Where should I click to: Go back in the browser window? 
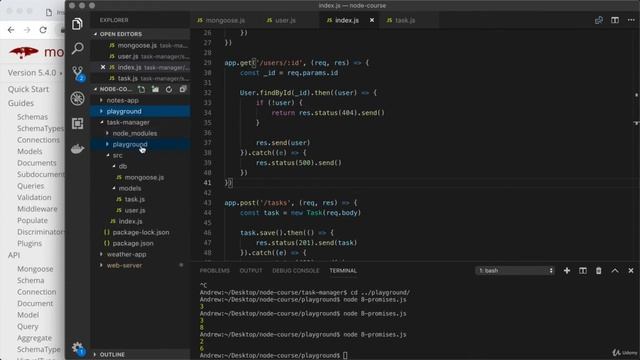tap(11, 30)
